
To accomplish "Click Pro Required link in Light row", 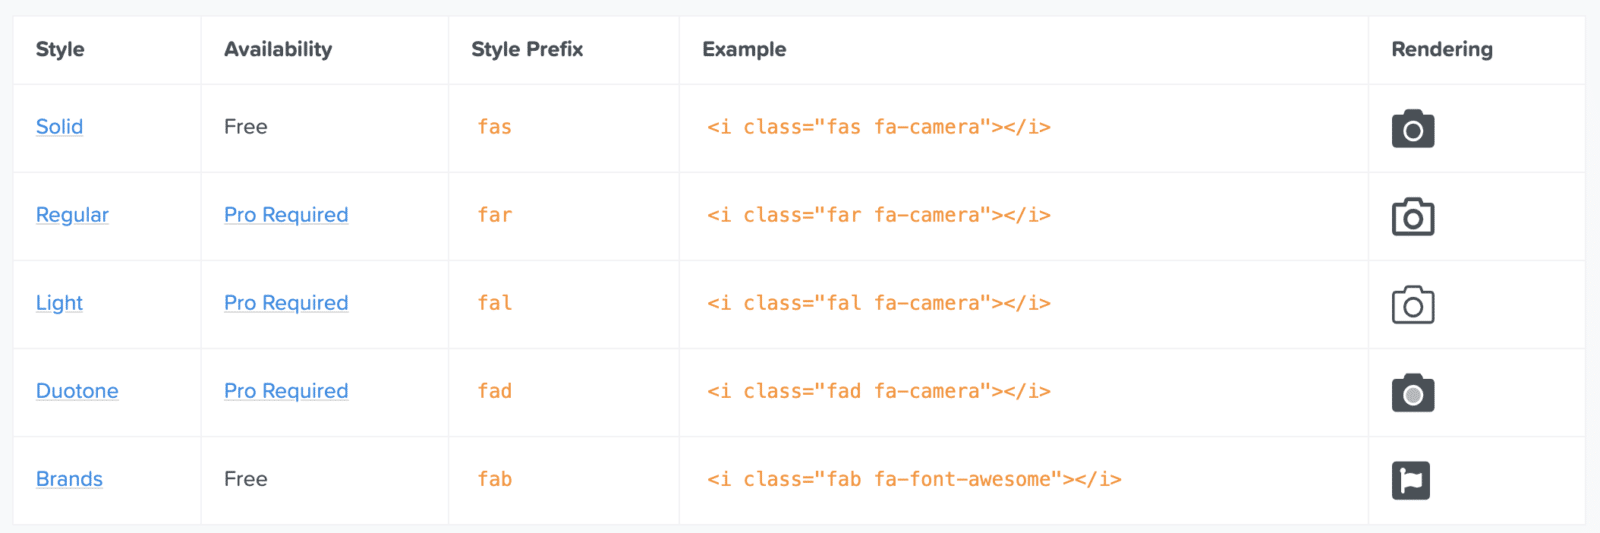I will tap(286, 303).
